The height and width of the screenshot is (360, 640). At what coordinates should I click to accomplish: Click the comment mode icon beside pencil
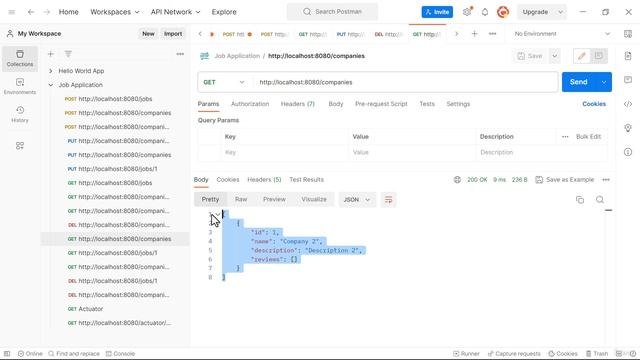pos(599,56)
